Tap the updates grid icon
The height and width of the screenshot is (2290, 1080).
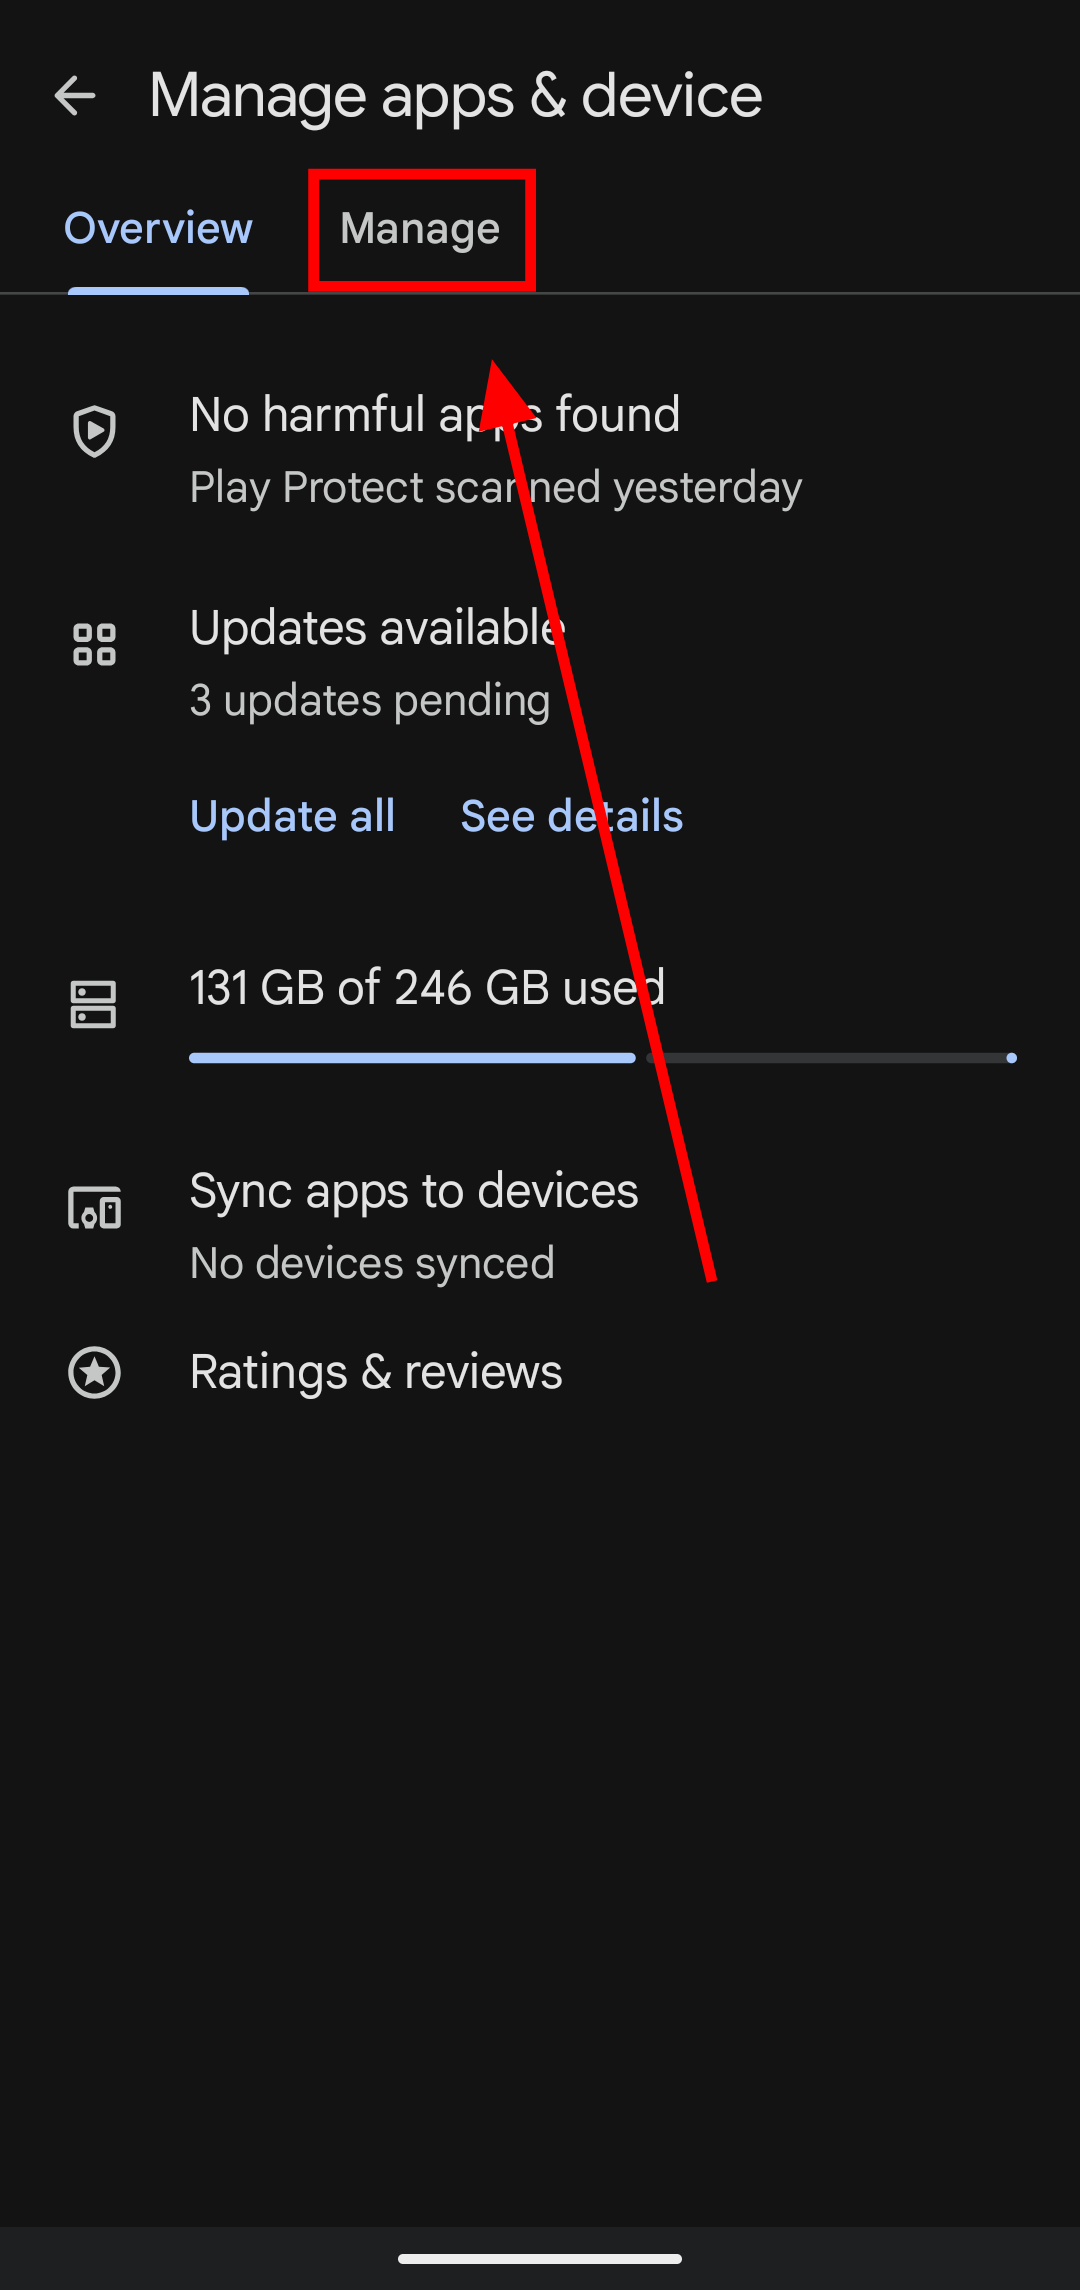tap(95, 644)
